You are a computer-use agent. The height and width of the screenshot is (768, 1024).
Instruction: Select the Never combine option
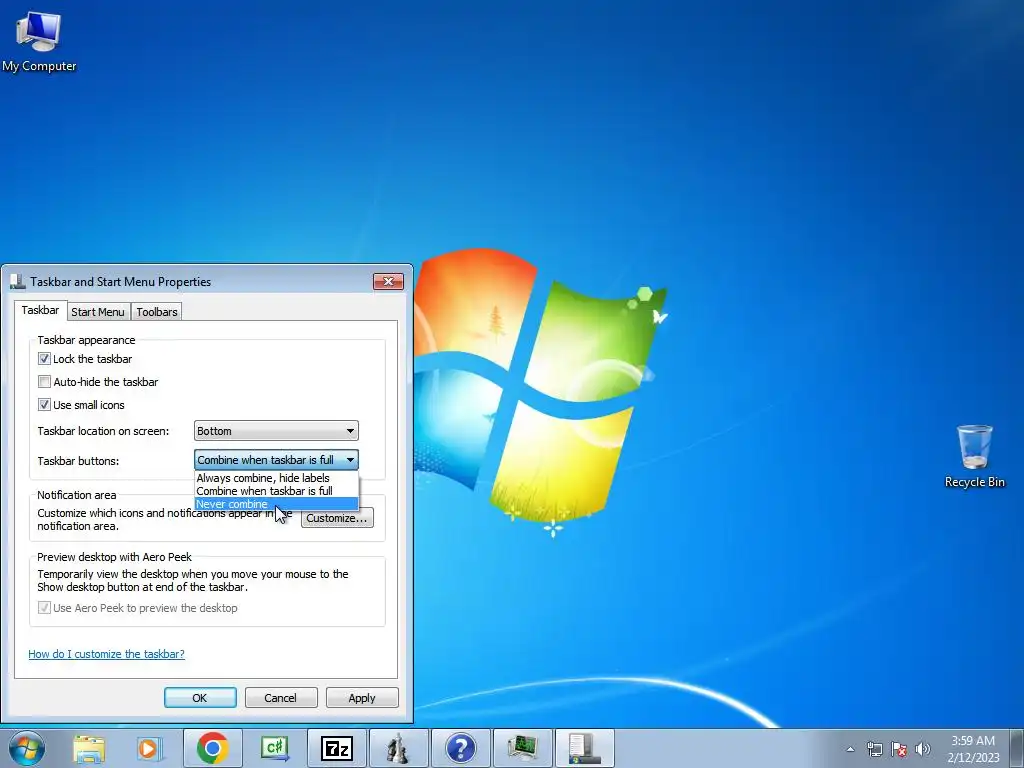[276, 504]
